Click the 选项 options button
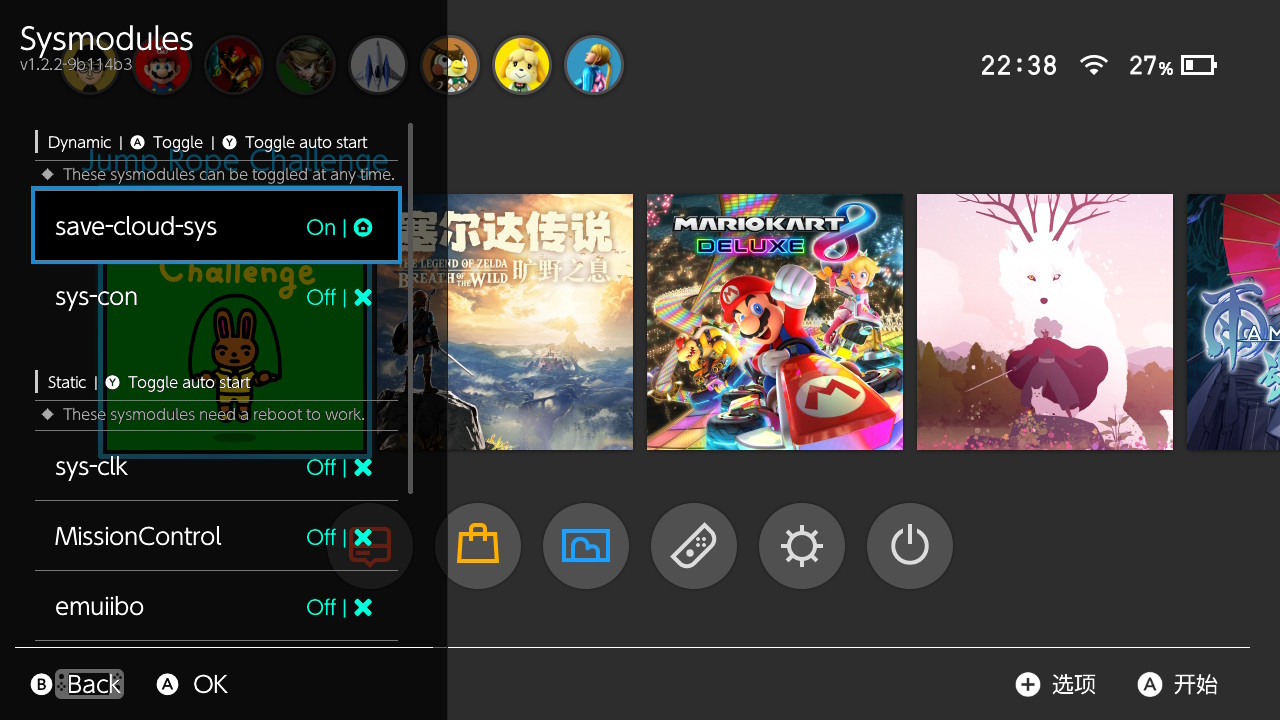This screenshot has width=1280, height=720. pos(1056,684)
